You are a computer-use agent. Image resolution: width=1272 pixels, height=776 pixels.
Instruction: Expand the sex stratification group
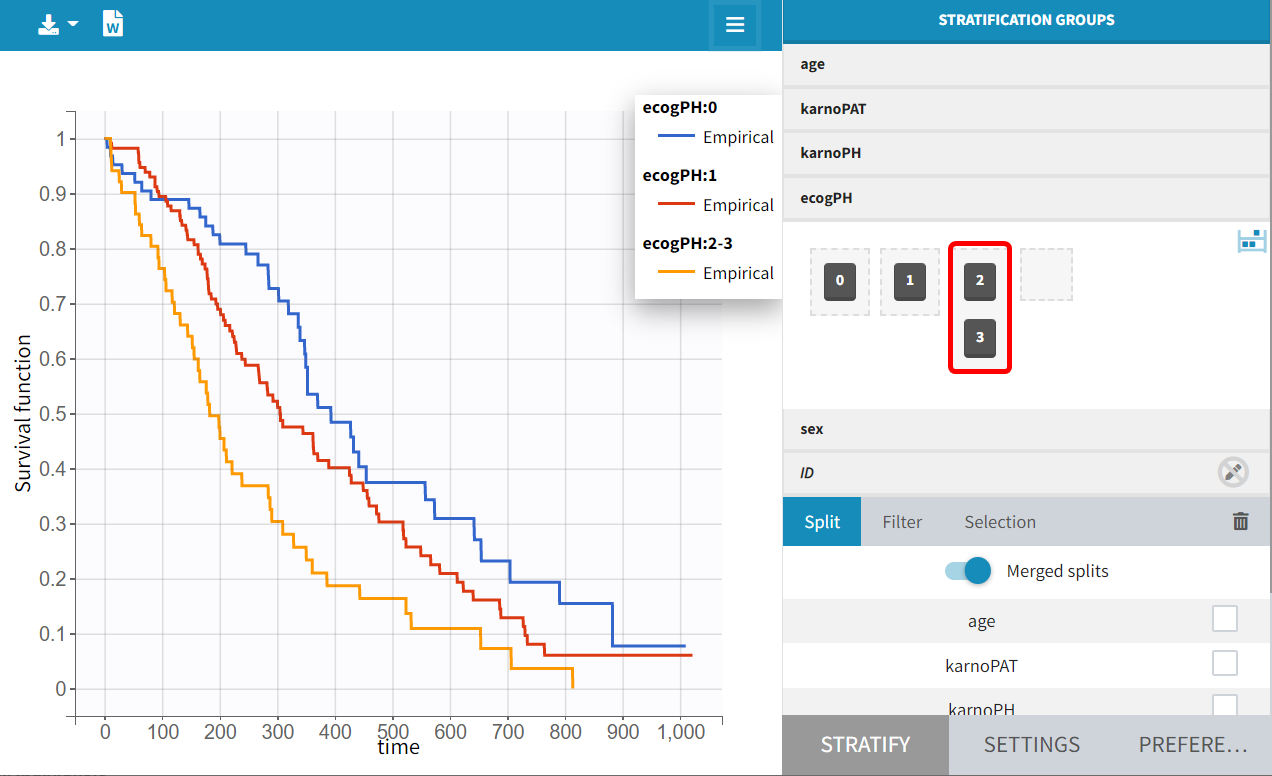click(x=1024, y=429)
